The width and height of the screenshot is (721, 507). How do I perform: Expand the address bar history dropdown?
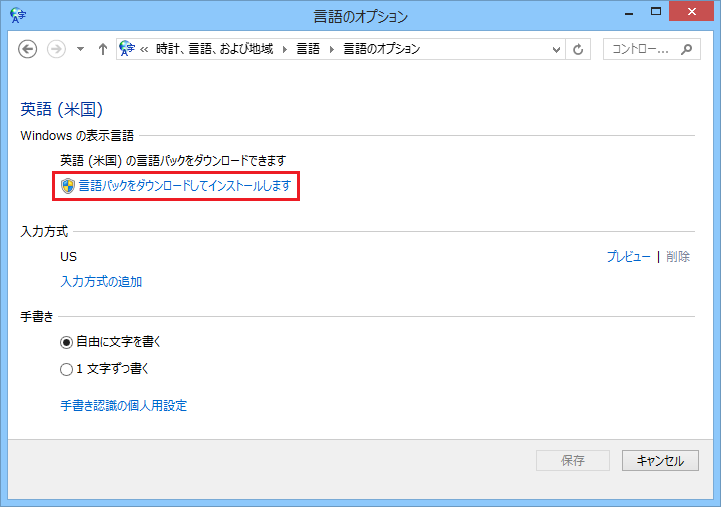[x=558, y=49]
